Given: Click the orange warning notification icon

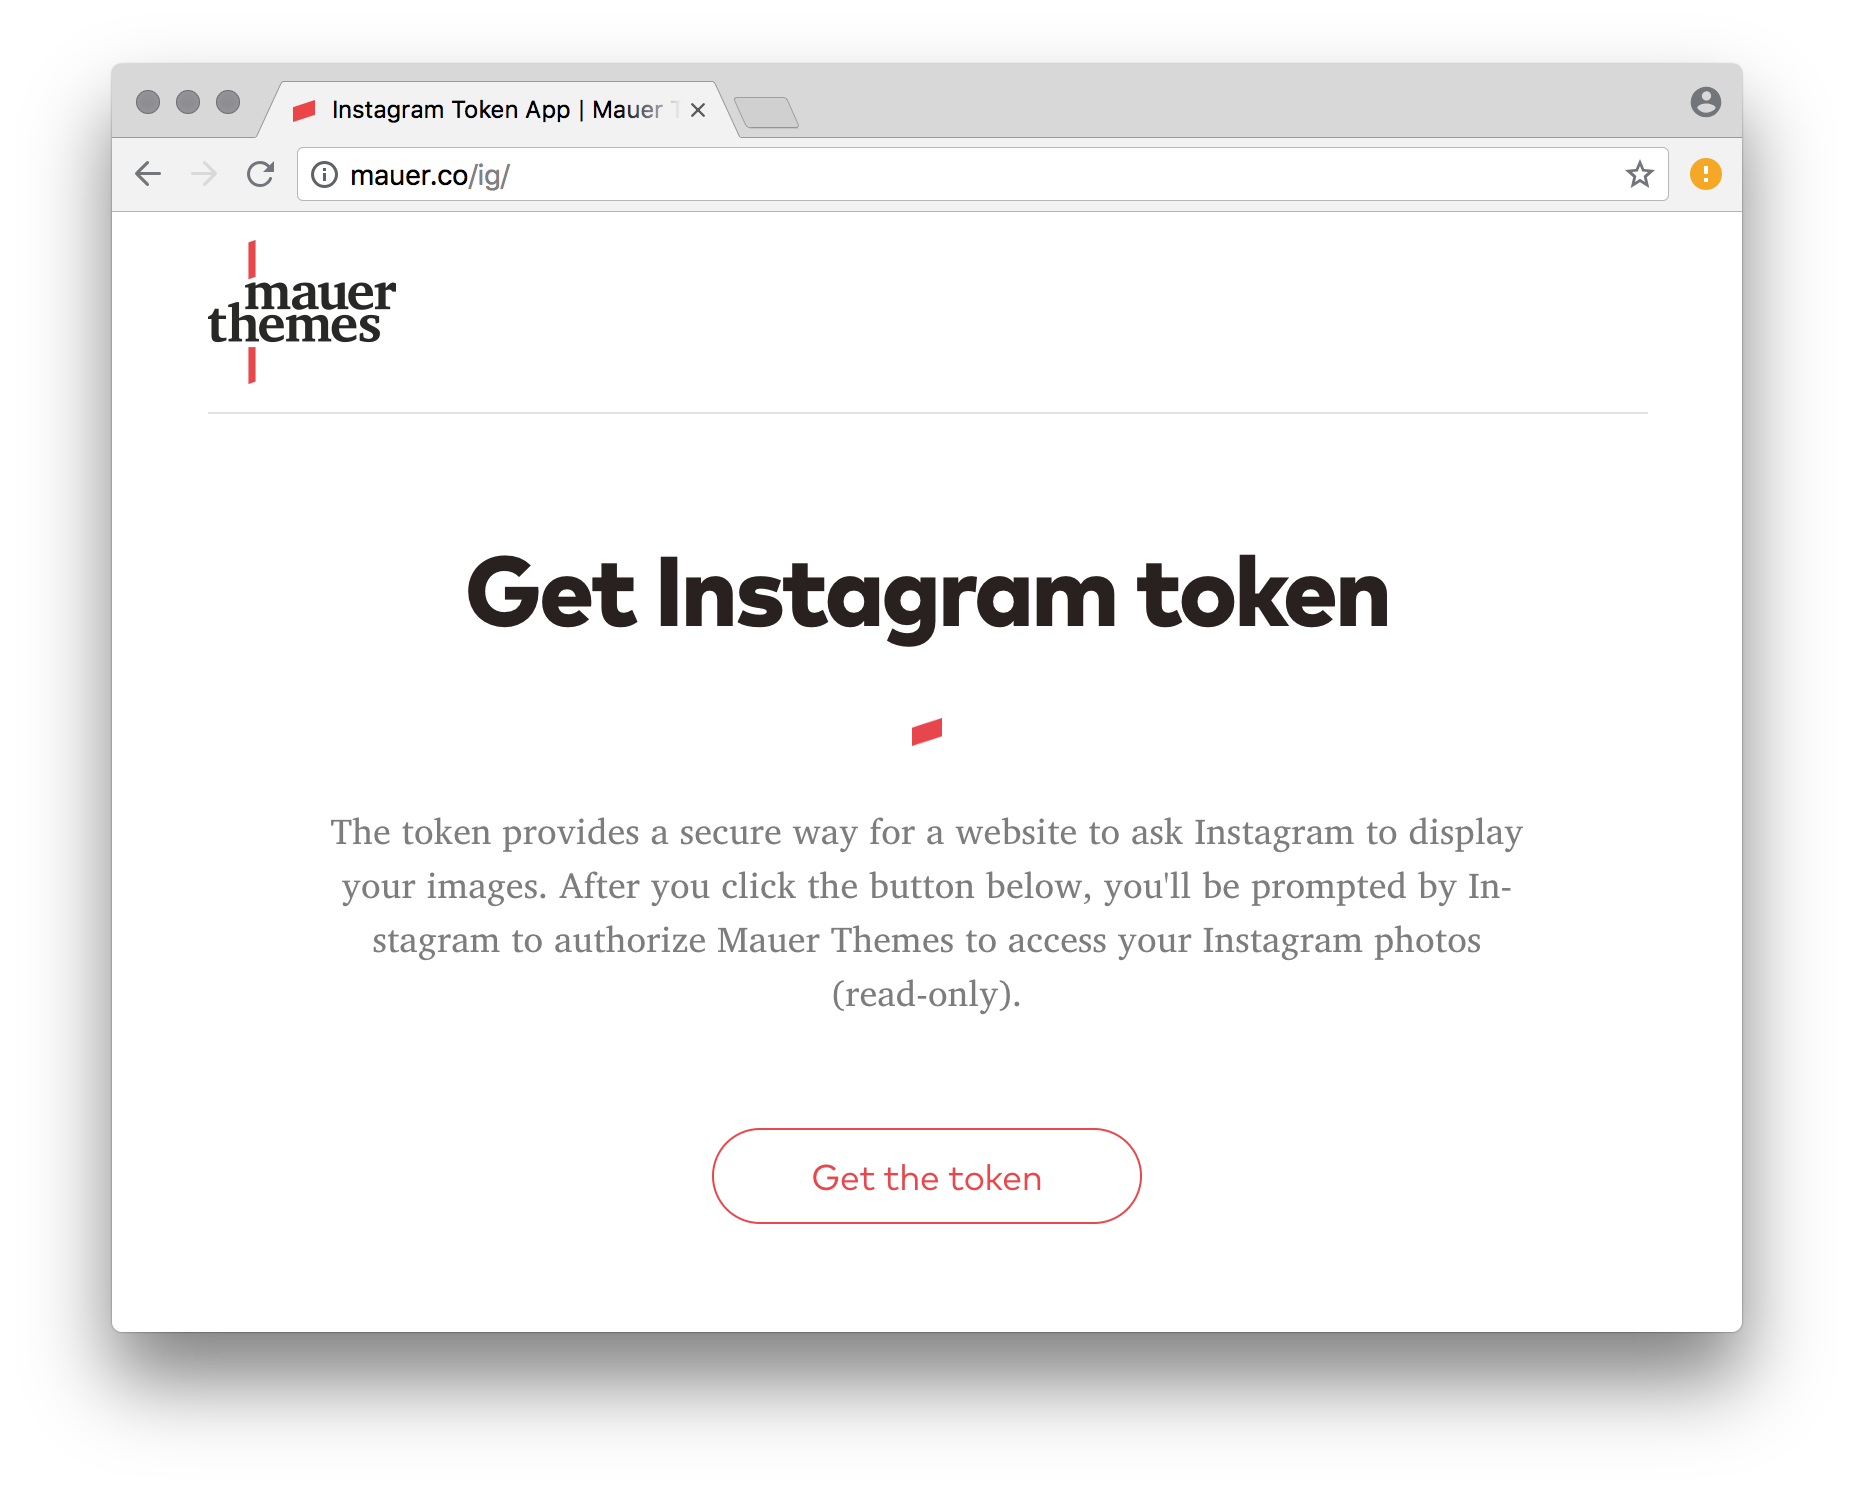Looking at the screenshot, I should [1705, 174].
